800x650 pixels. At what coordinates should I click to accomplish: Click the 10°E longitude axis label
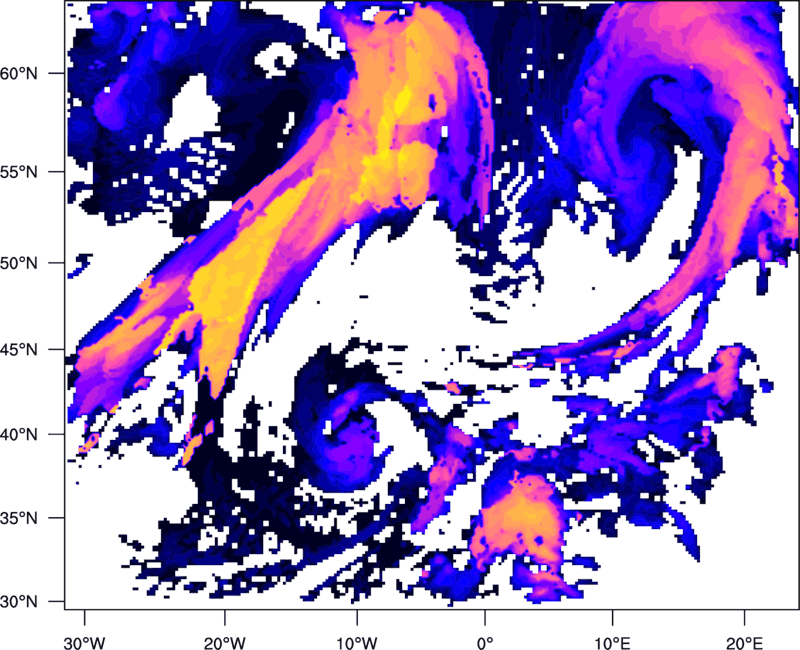tap(612, 643)
